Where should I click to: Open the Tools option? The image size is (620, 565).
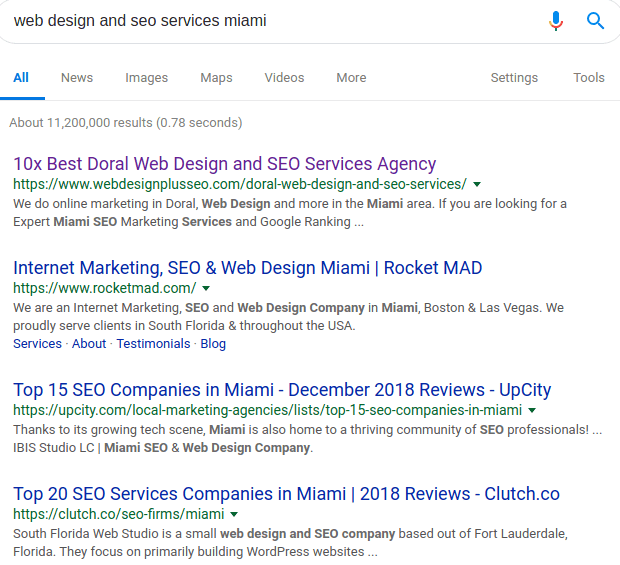(x=589, y=77)
